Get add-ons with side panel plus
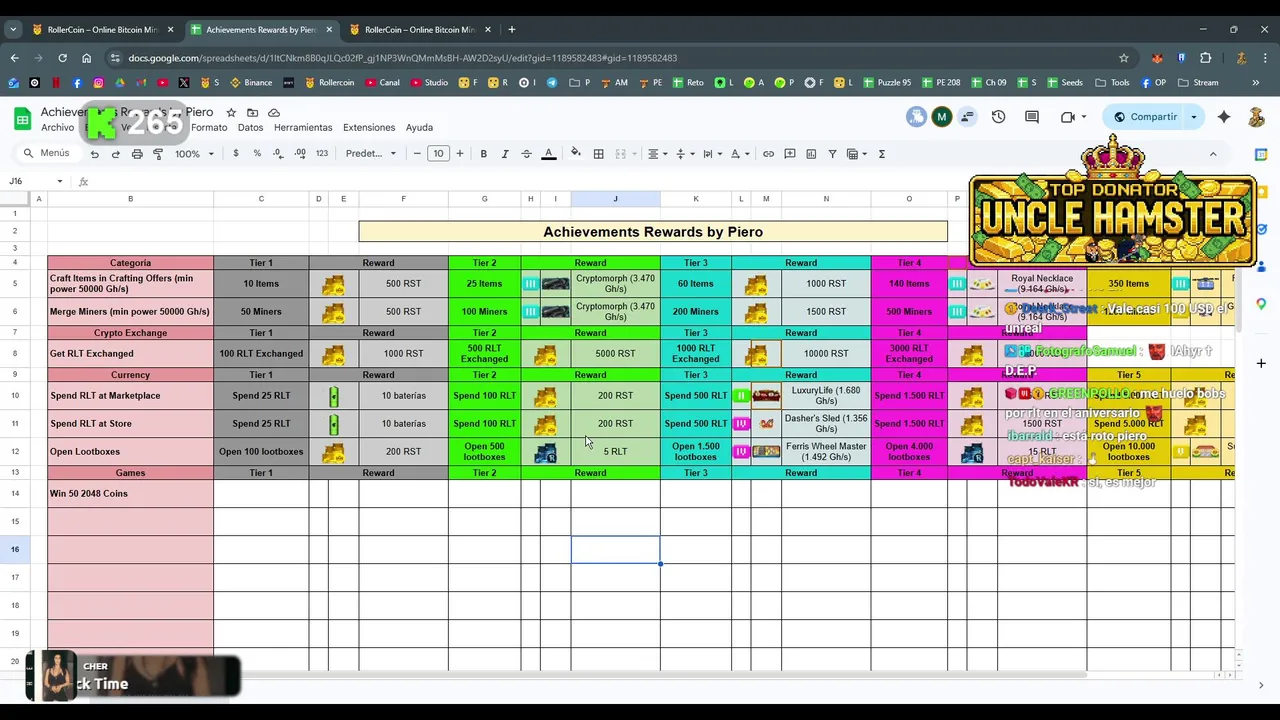Screen dimensions: 1280x720 (1261, 363)
